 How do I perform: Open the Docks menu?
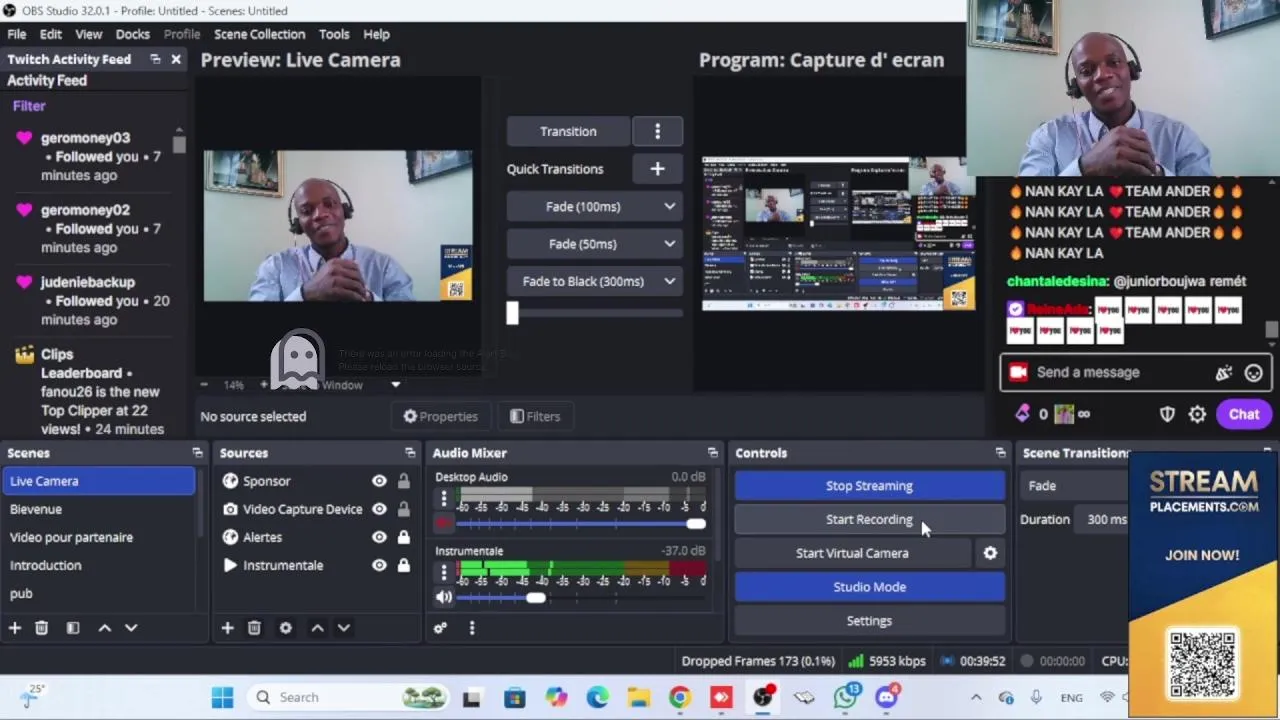point(132,34)
